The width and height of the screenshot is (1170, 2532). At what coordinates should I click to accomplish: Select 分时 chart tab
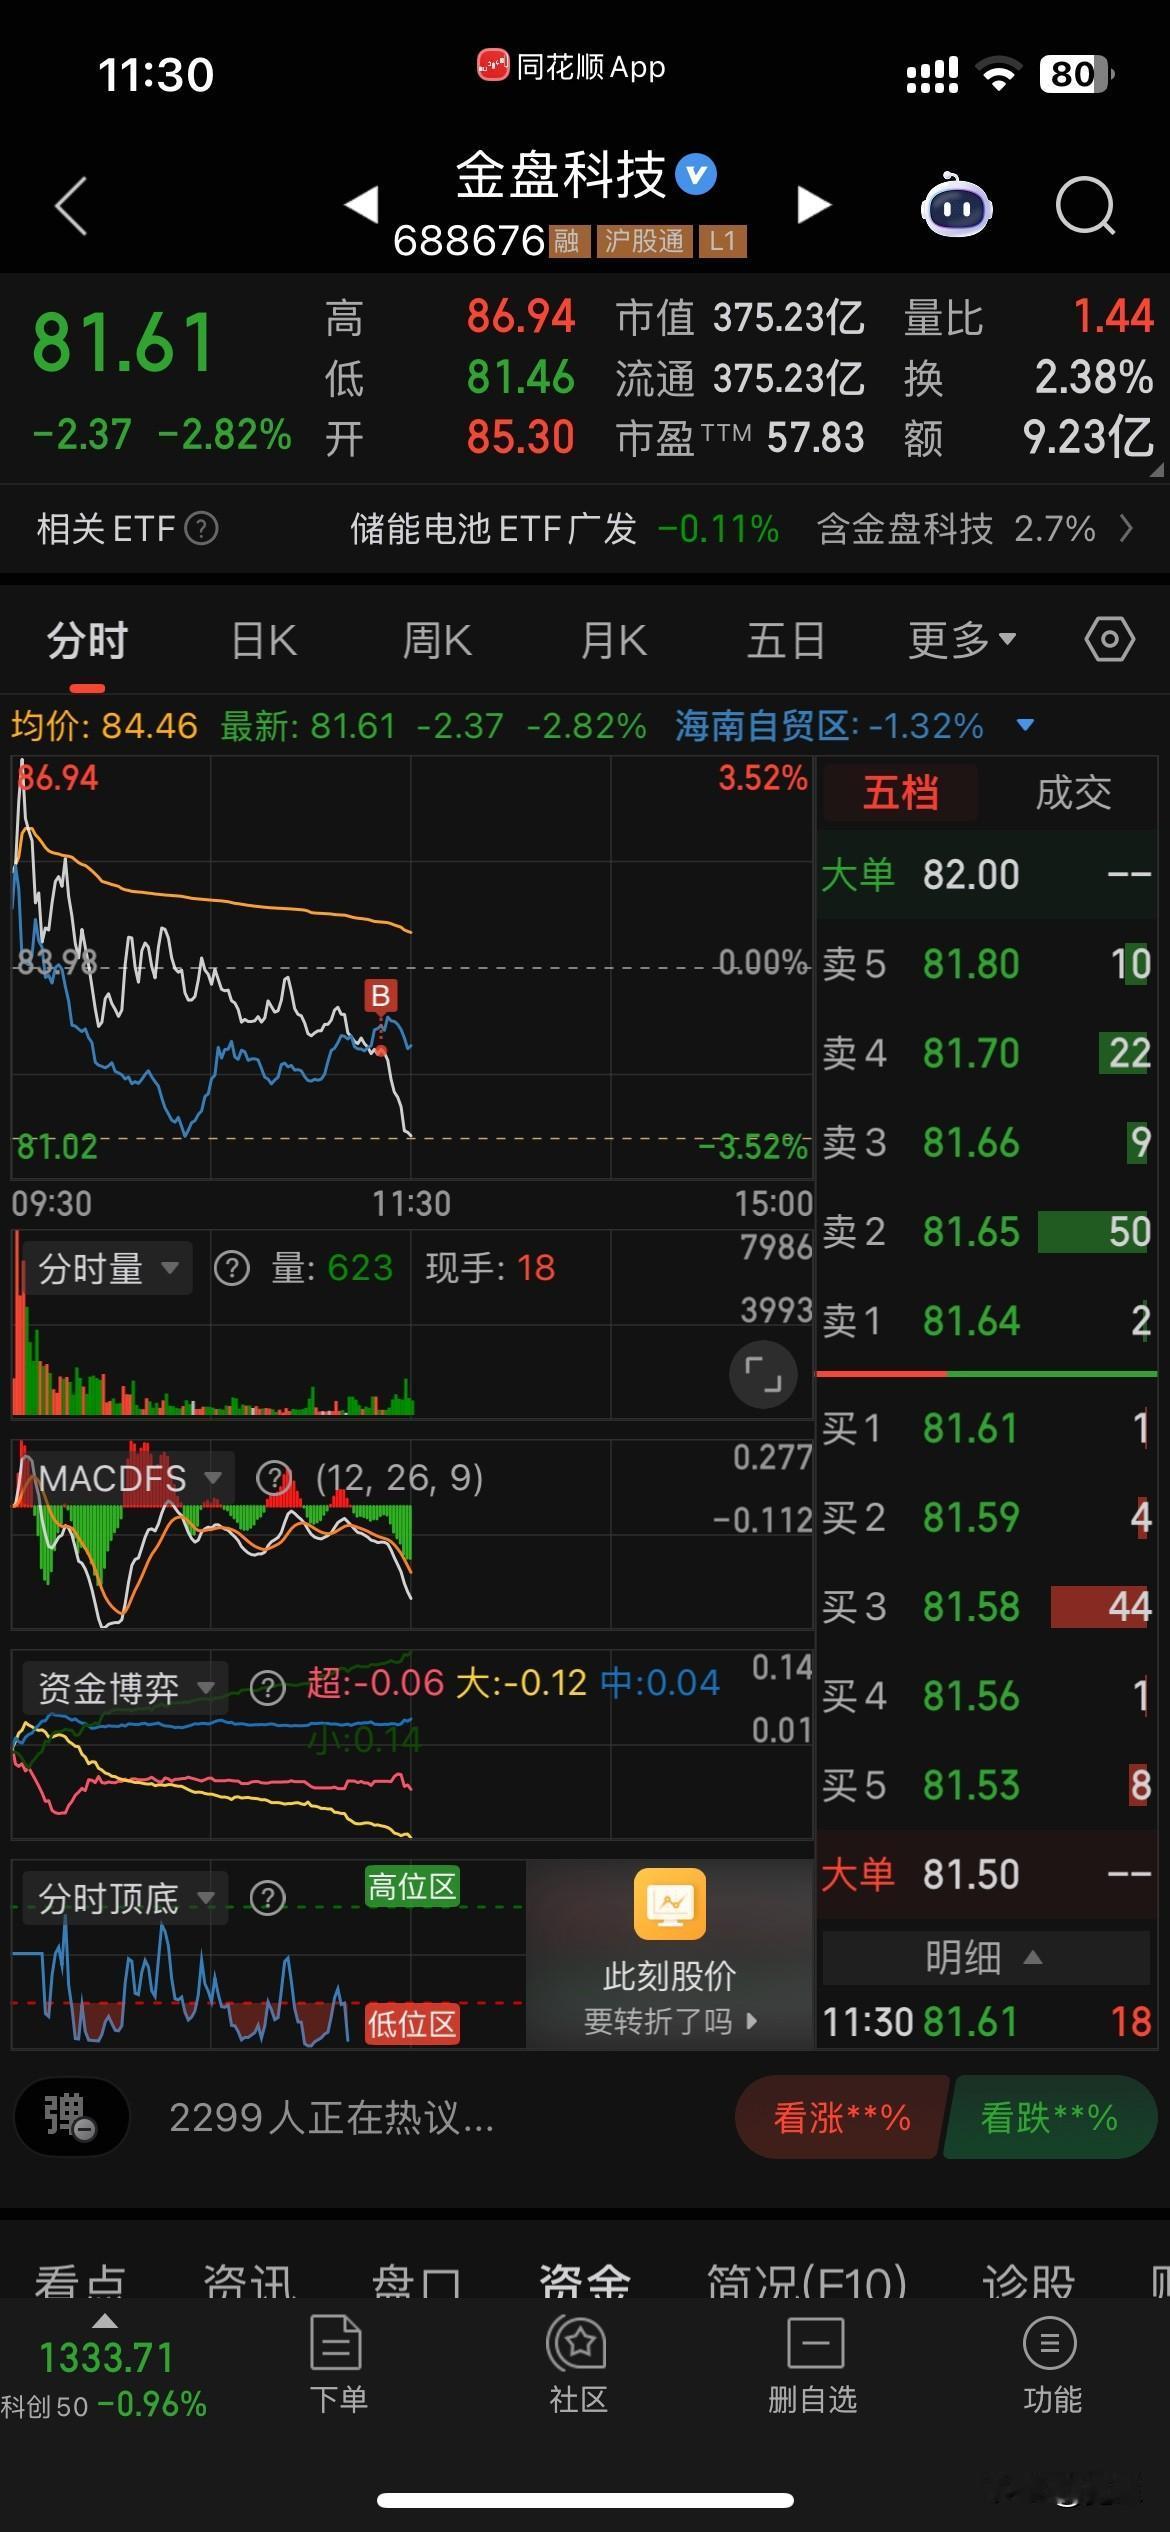(87, 640)
